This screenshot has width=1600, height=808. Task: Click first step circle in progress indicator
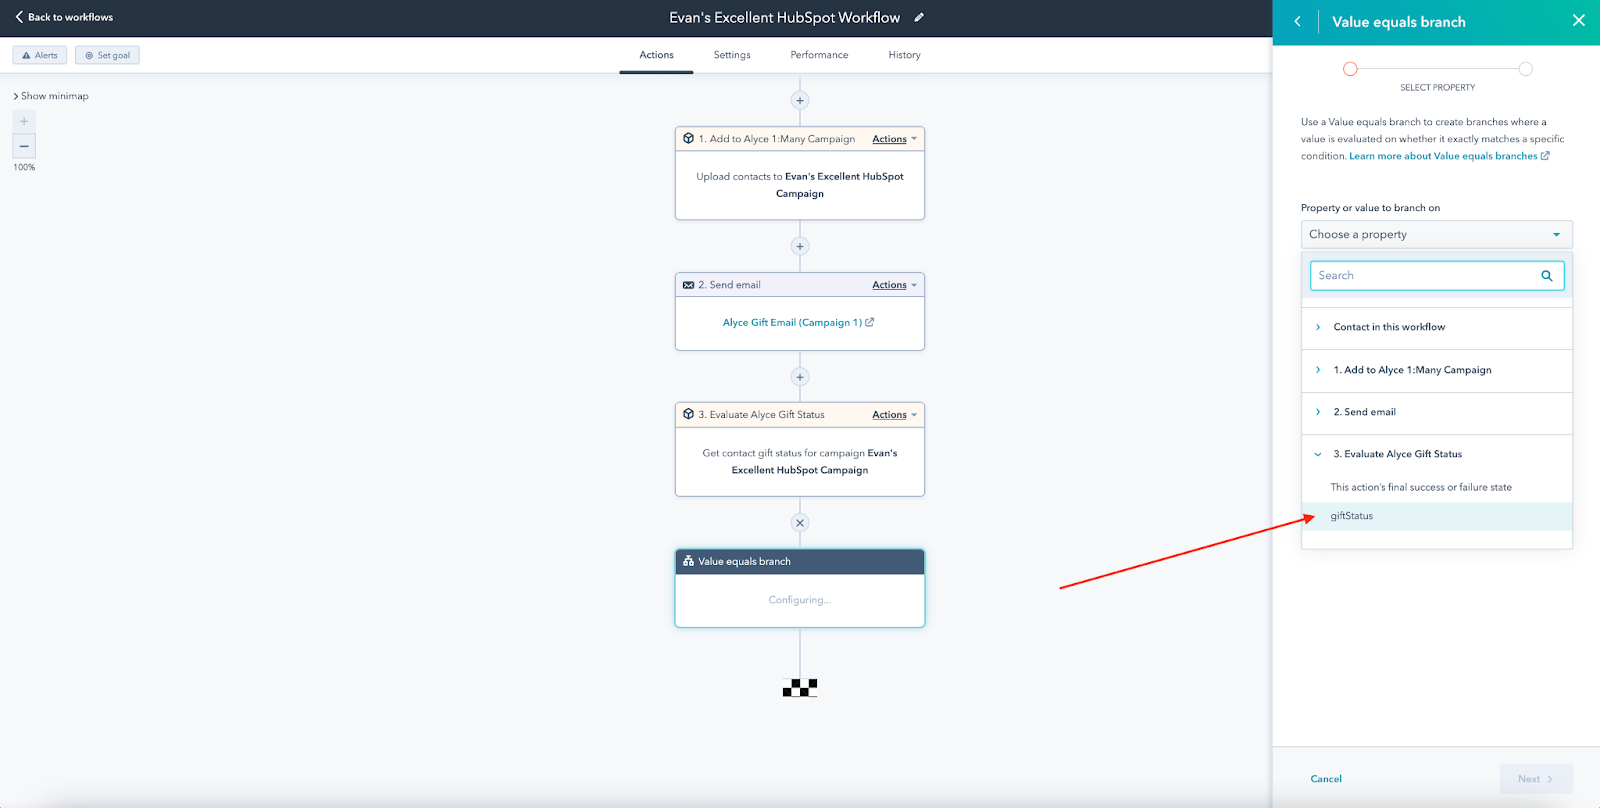(1350, 69)
